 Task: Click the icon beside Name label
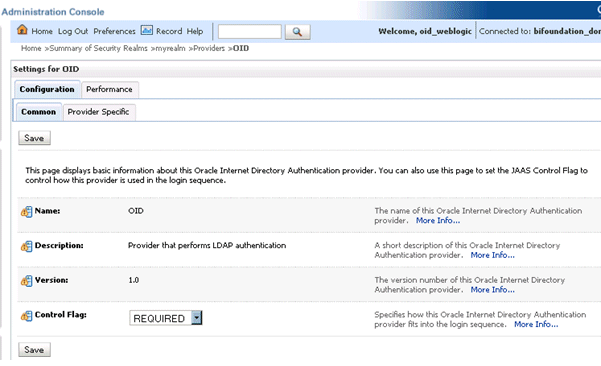point(26,211)
